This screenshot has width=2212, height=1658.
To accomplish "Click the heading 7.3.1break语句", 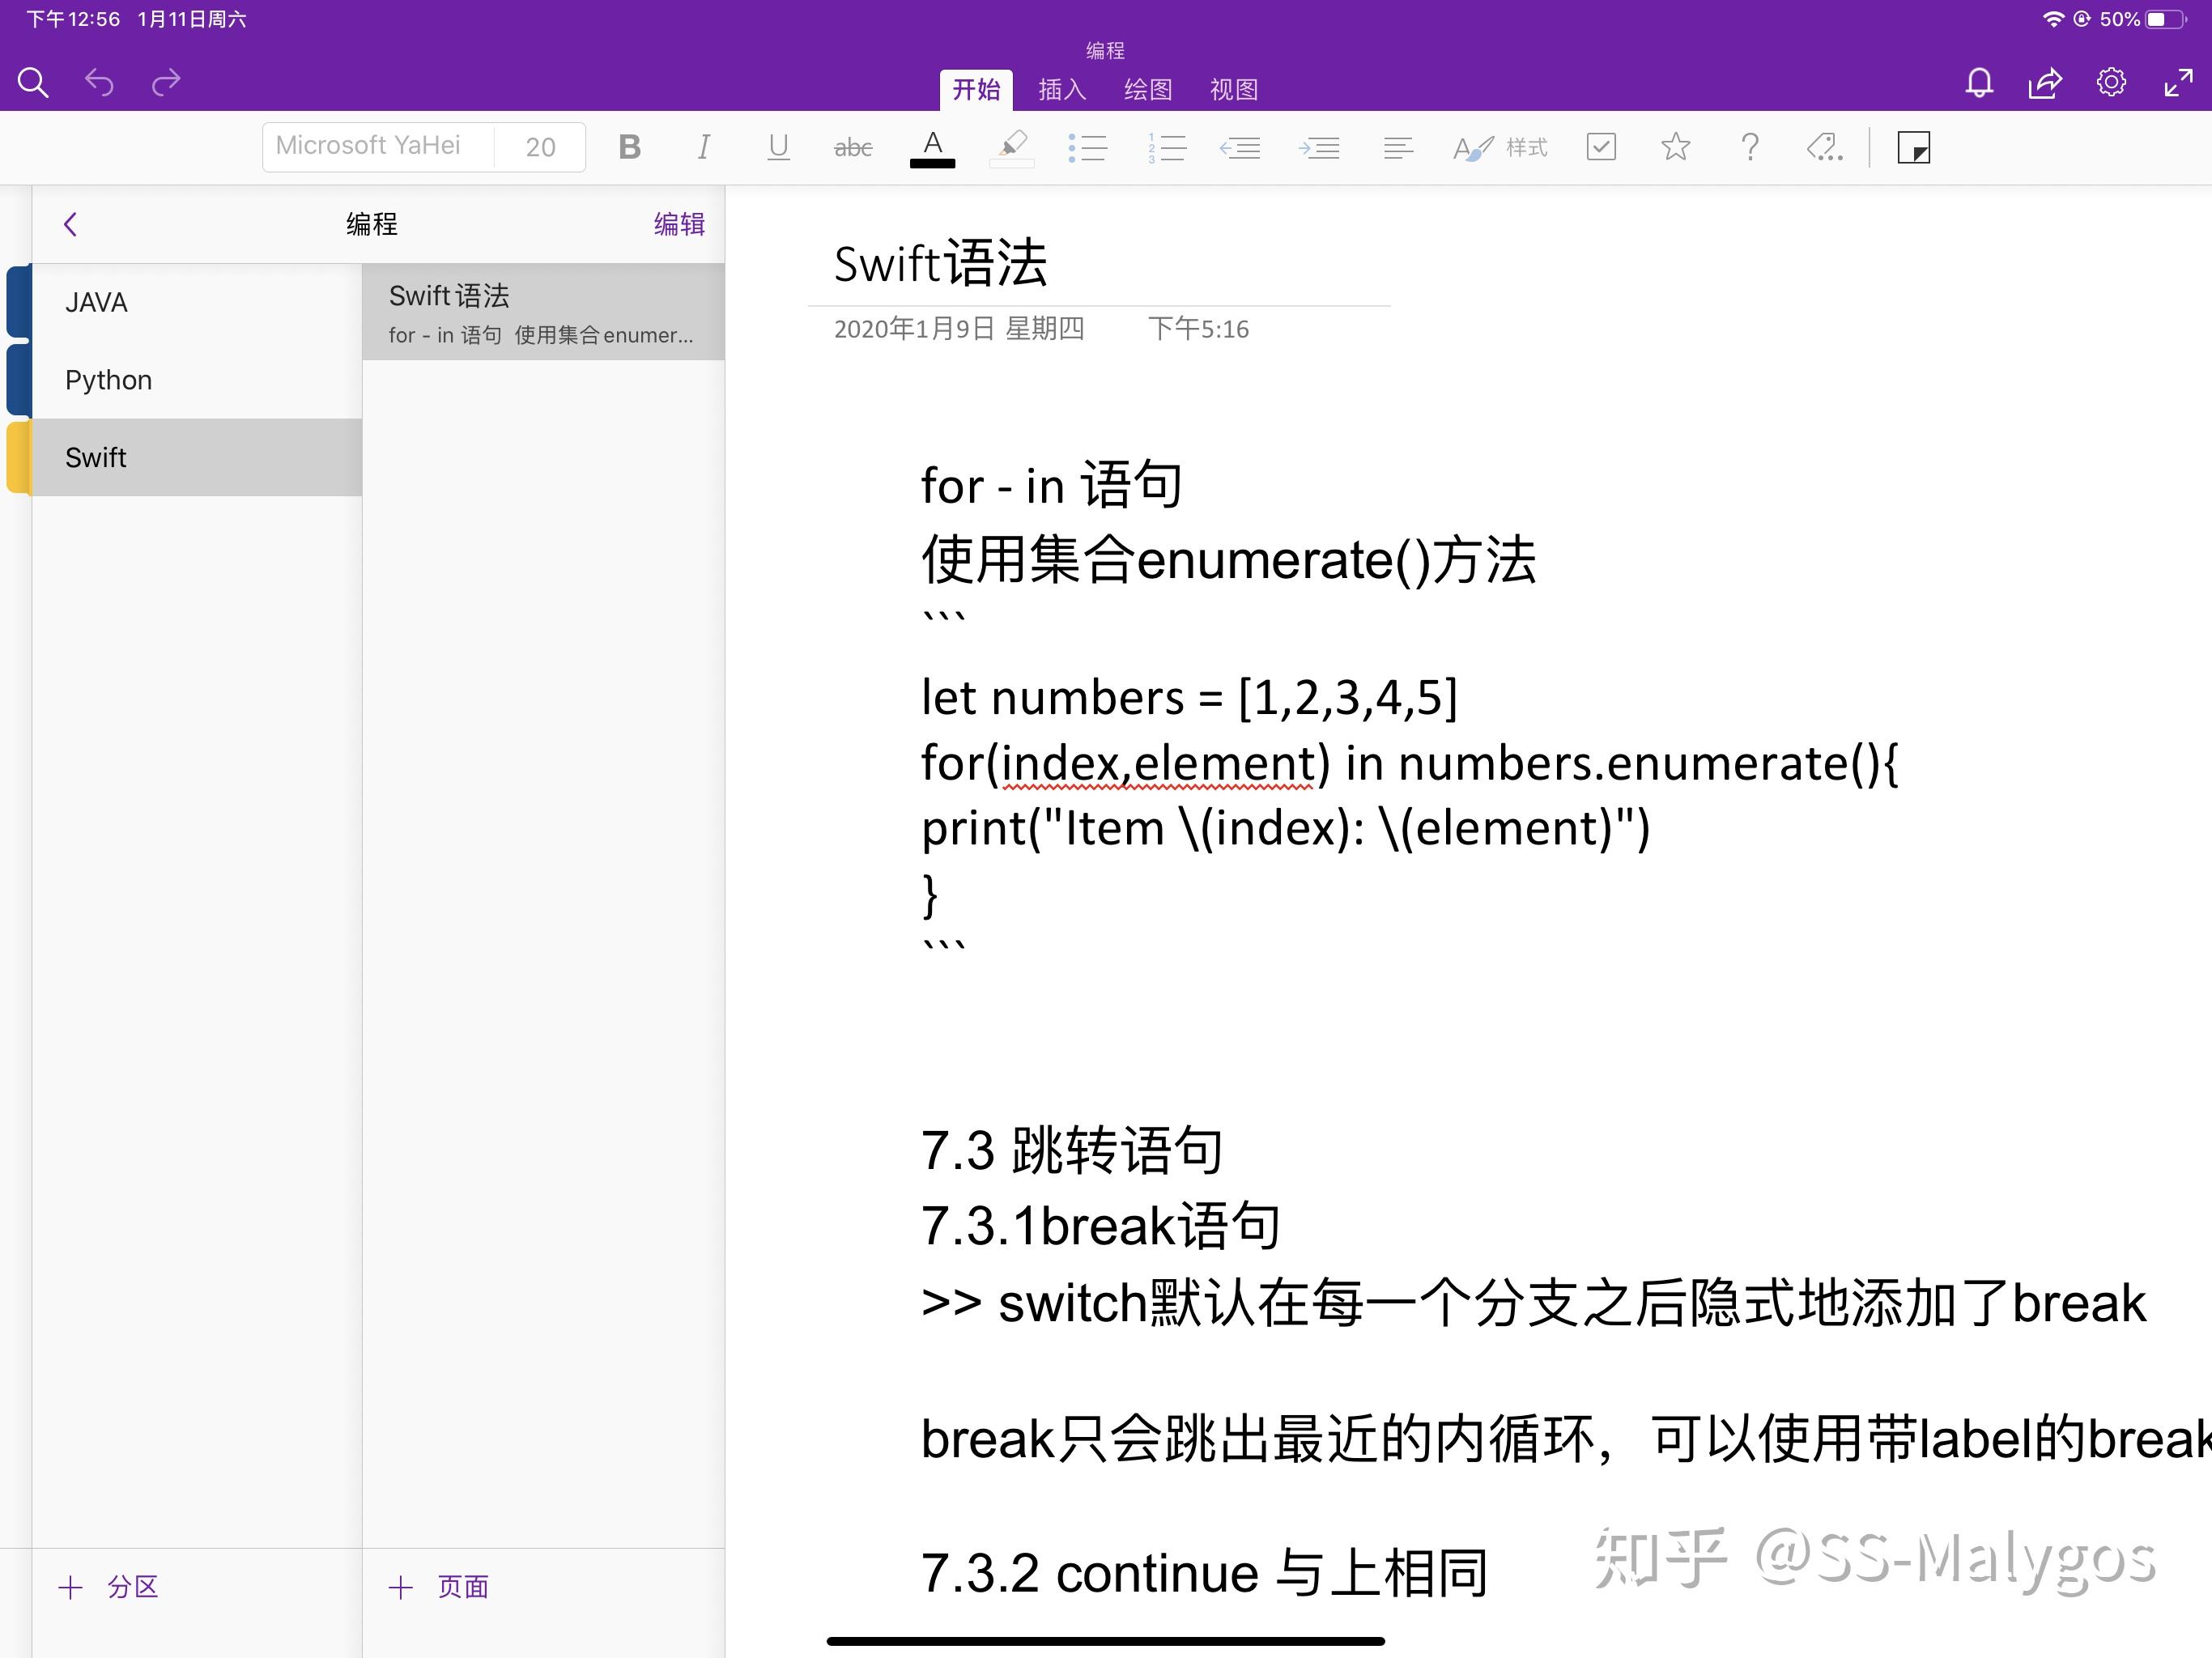I will point(1100,1226).
